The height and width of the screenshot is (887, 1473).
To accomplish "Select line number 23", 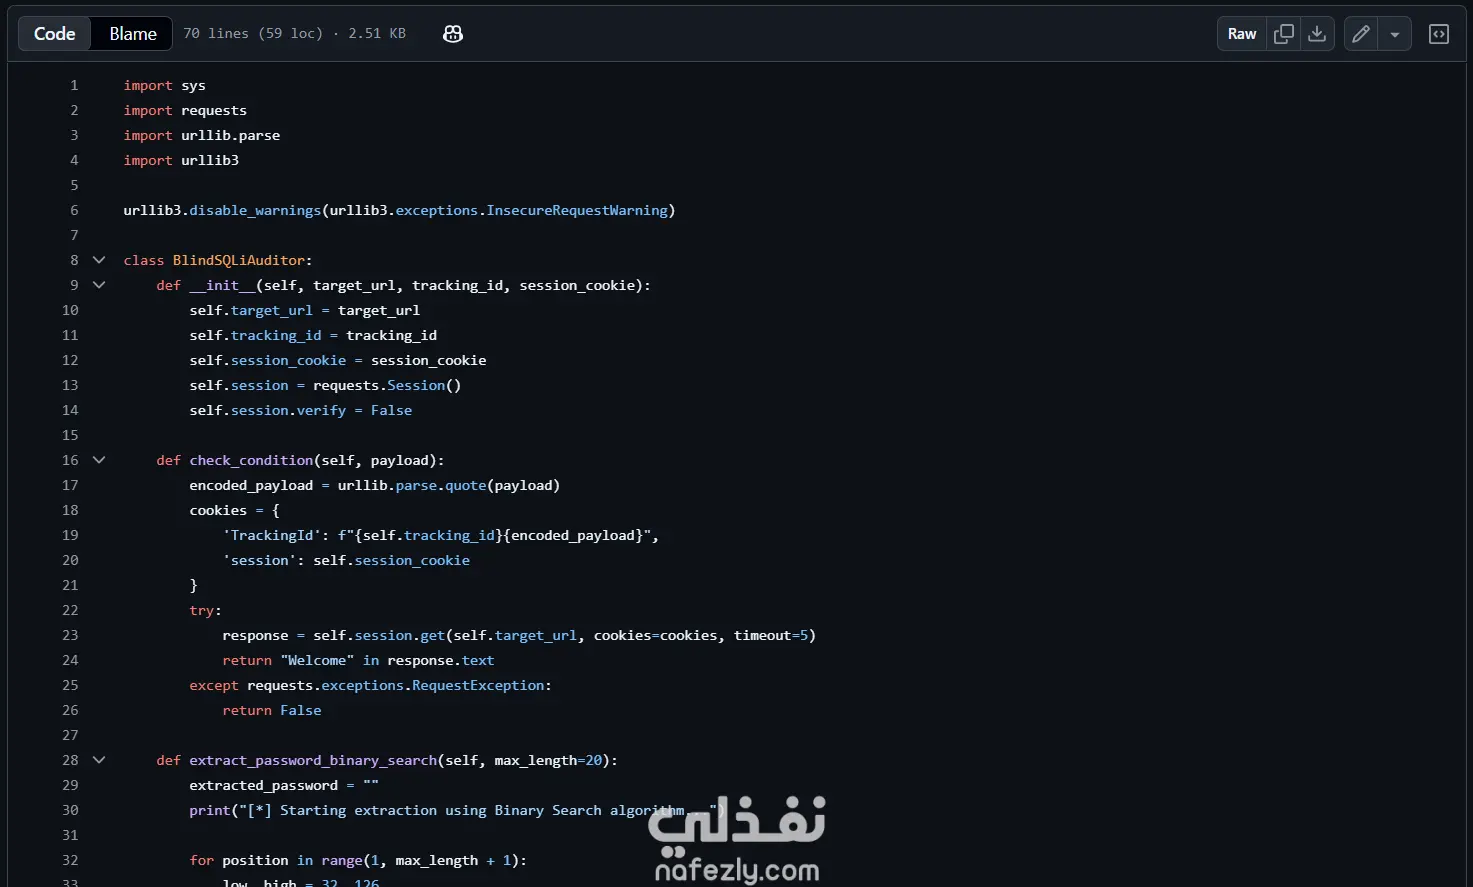I will pos(70,635).
